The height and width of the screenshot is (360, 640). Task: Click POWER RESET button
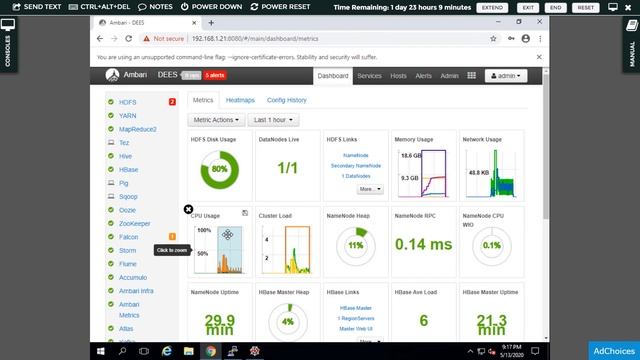click(280, 7)
